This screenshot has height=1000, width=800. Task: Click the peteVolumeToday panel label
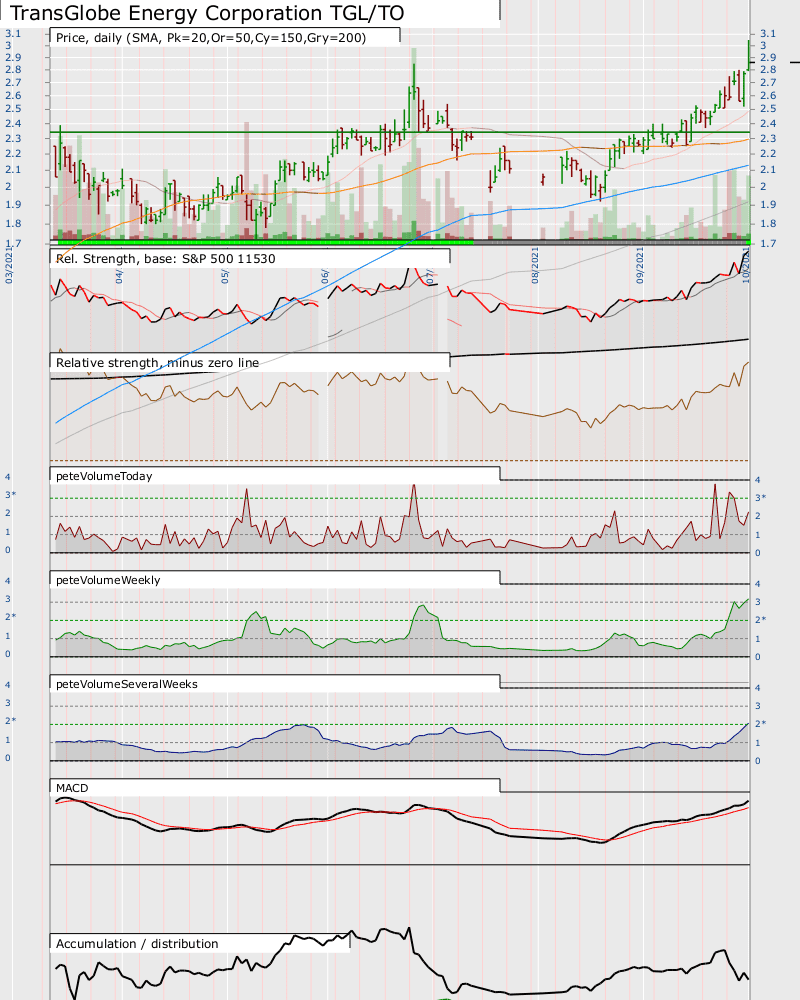pos(104,476)
